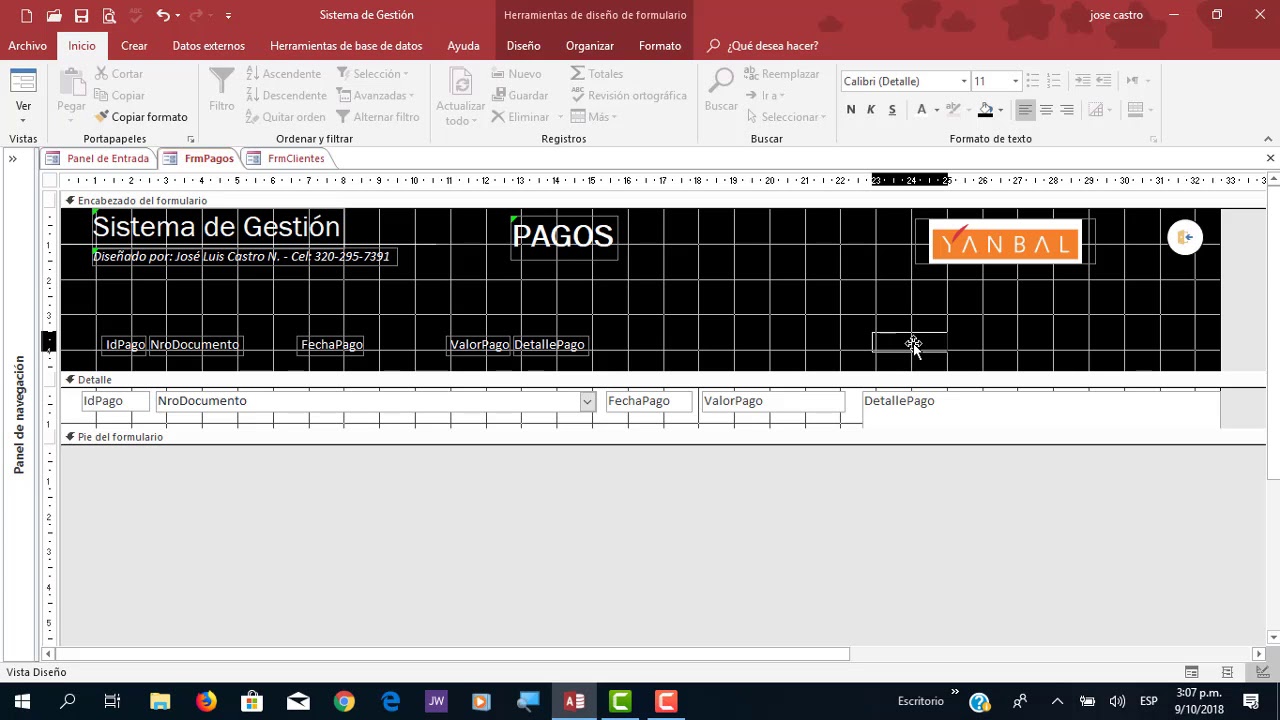The width and height of the screenshot is (1280, 720).
Task: Open print preview from the quick access toolbar
Action: 109,15
